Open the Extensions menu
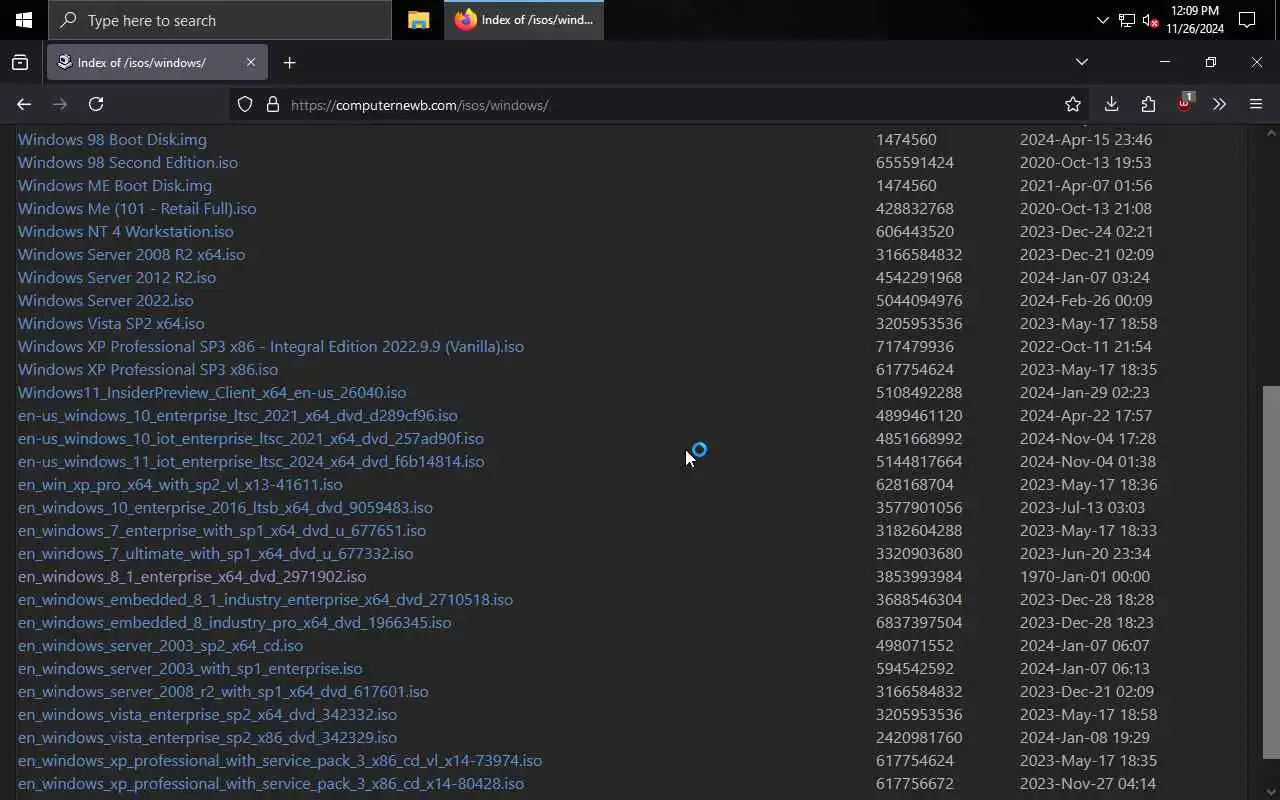The width and height of the screenshot is (1280, 800). [1148, 104]
